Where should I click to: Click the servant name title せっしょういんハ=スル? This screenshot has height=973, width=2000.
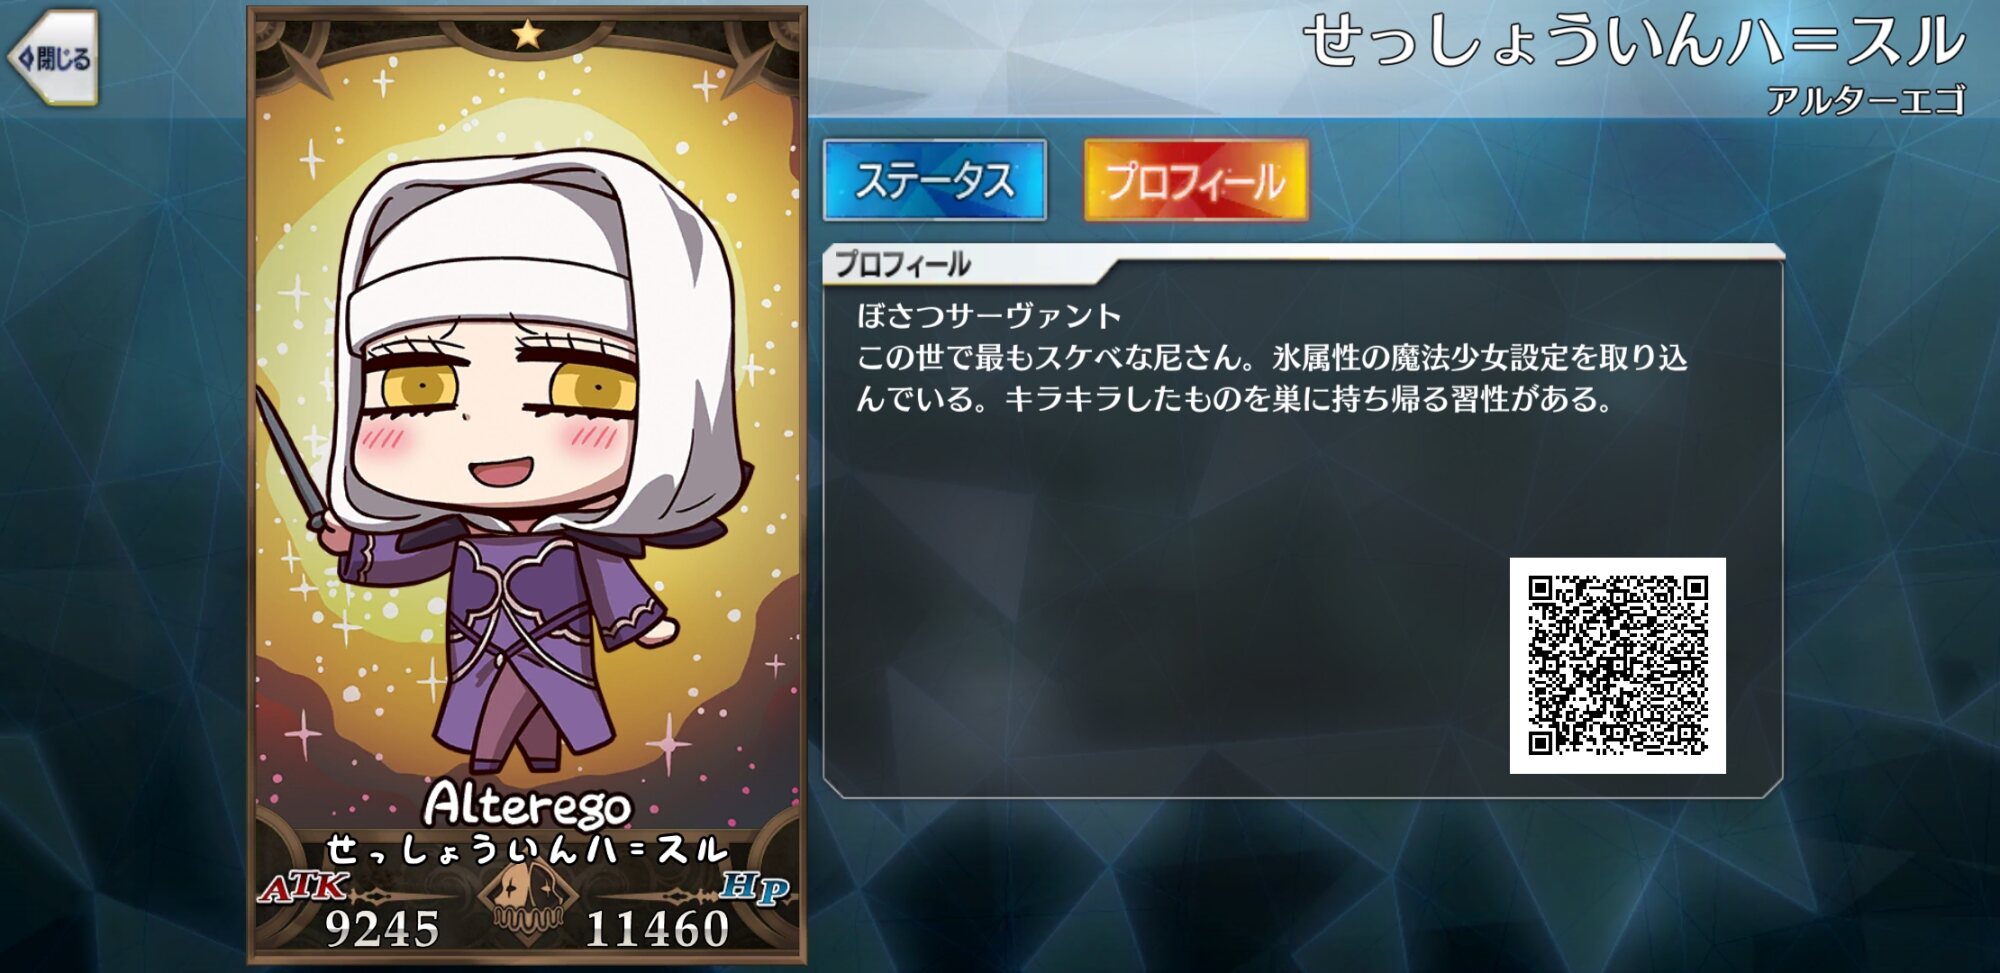[x=1634, y=42]
